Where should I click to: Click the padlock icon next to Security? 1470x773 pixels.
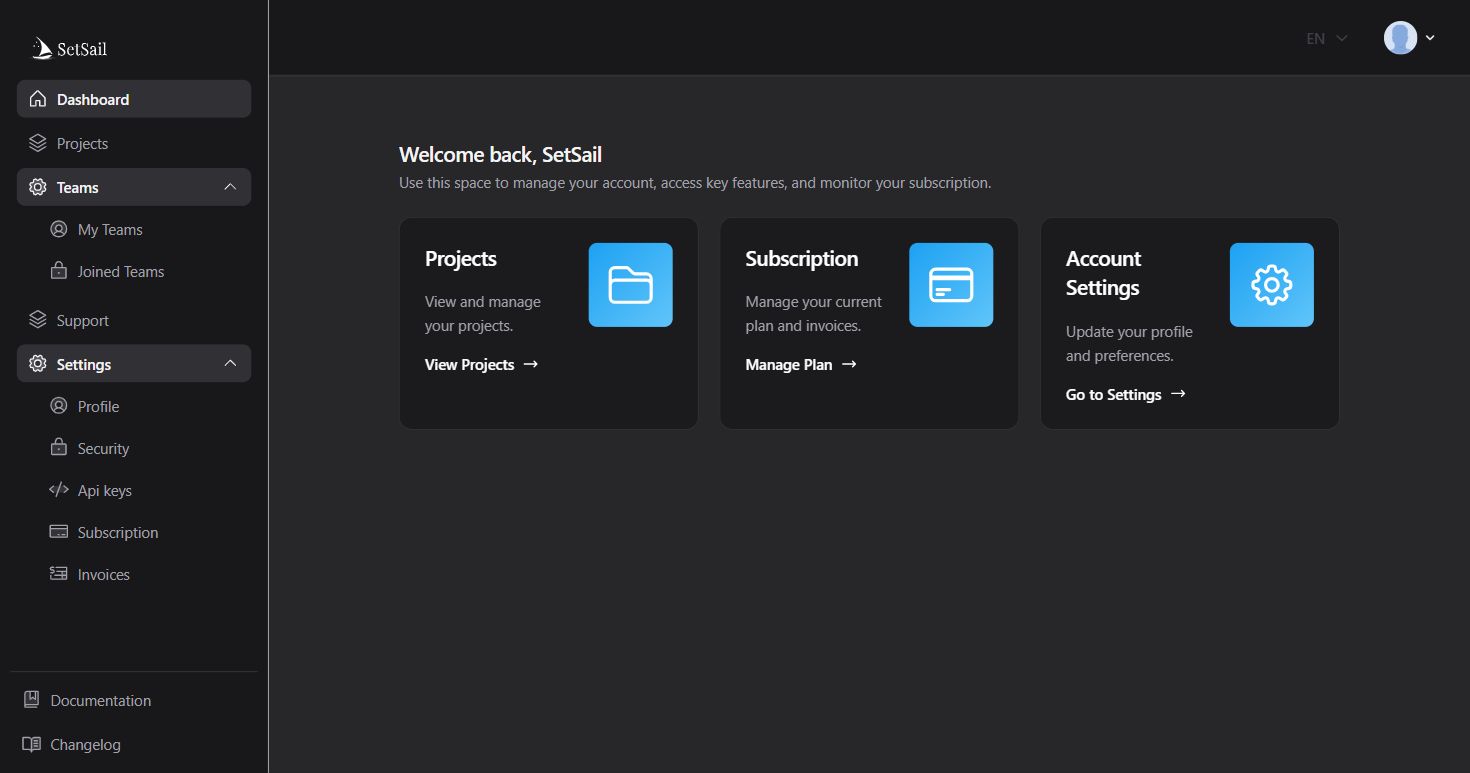click(59, 448)
